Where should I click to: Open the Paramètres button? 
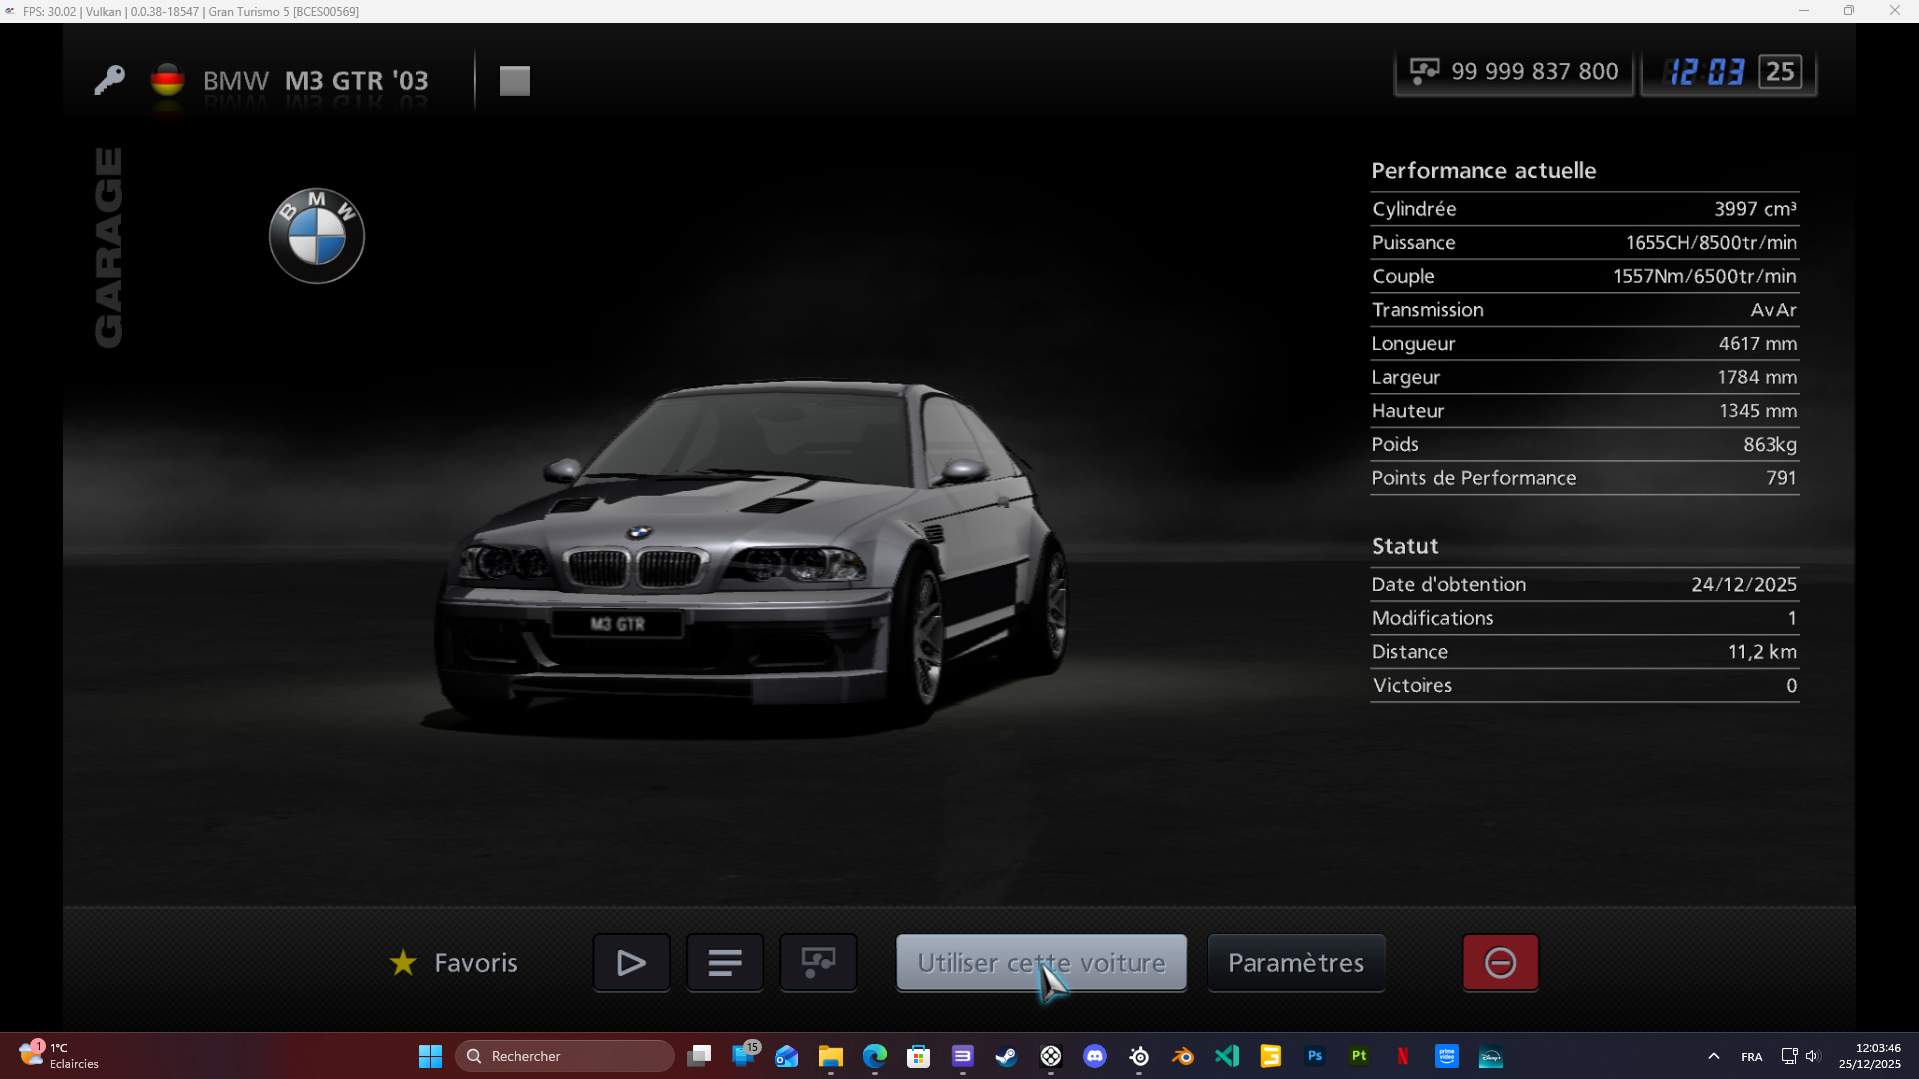point(1295,963)
